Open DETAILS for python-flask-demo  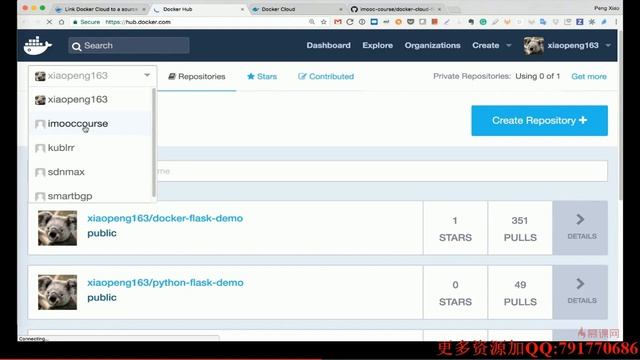tap(580, 292)
